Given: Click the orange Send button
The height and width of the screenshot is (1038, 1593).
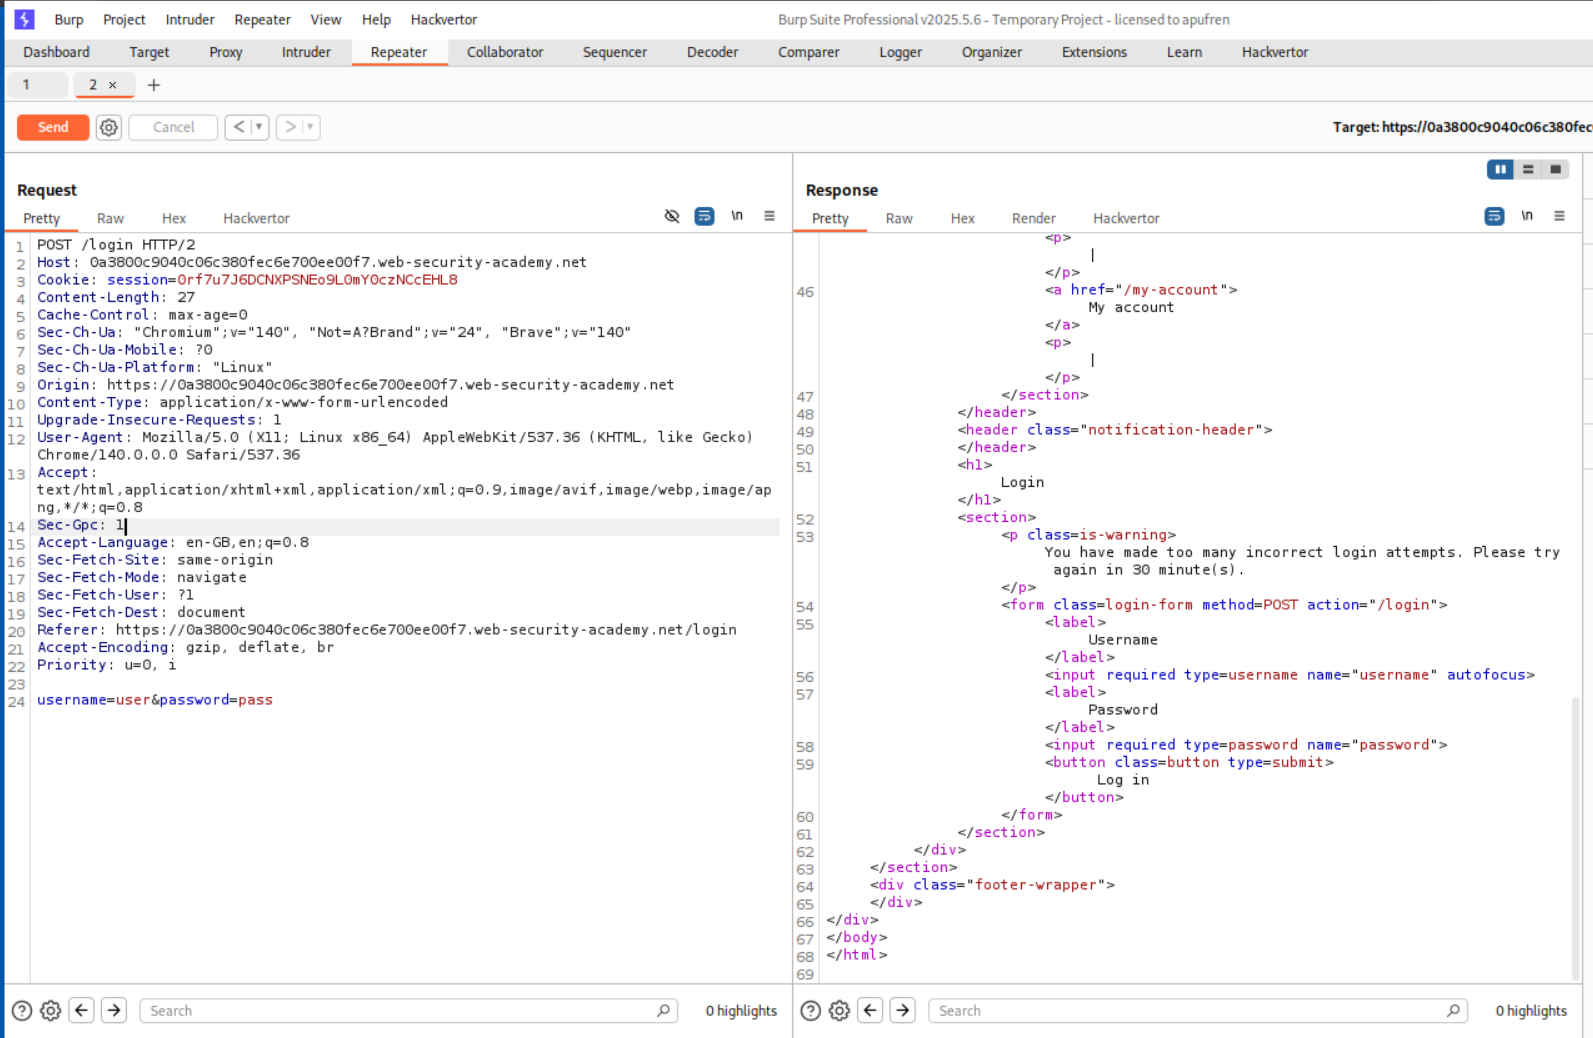Looking at the screenshot, I should coord(53,127).
